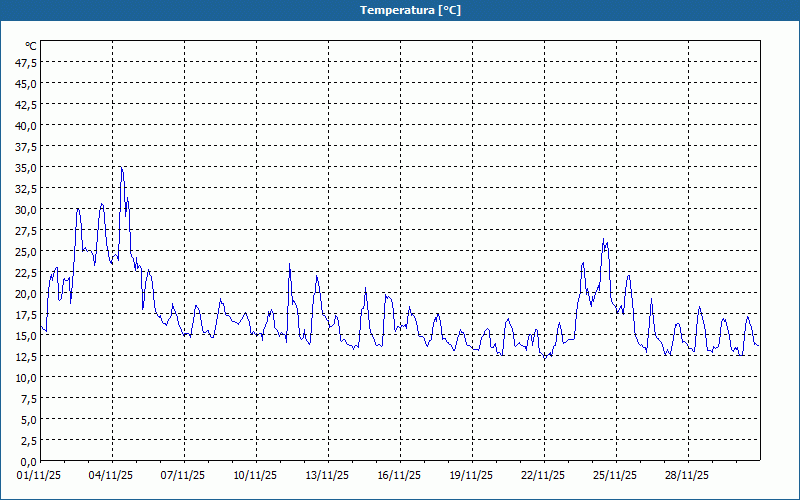Select the 04/11/25 date on x-axis
This screenshot has height=500, width=800.
[112, 475]
